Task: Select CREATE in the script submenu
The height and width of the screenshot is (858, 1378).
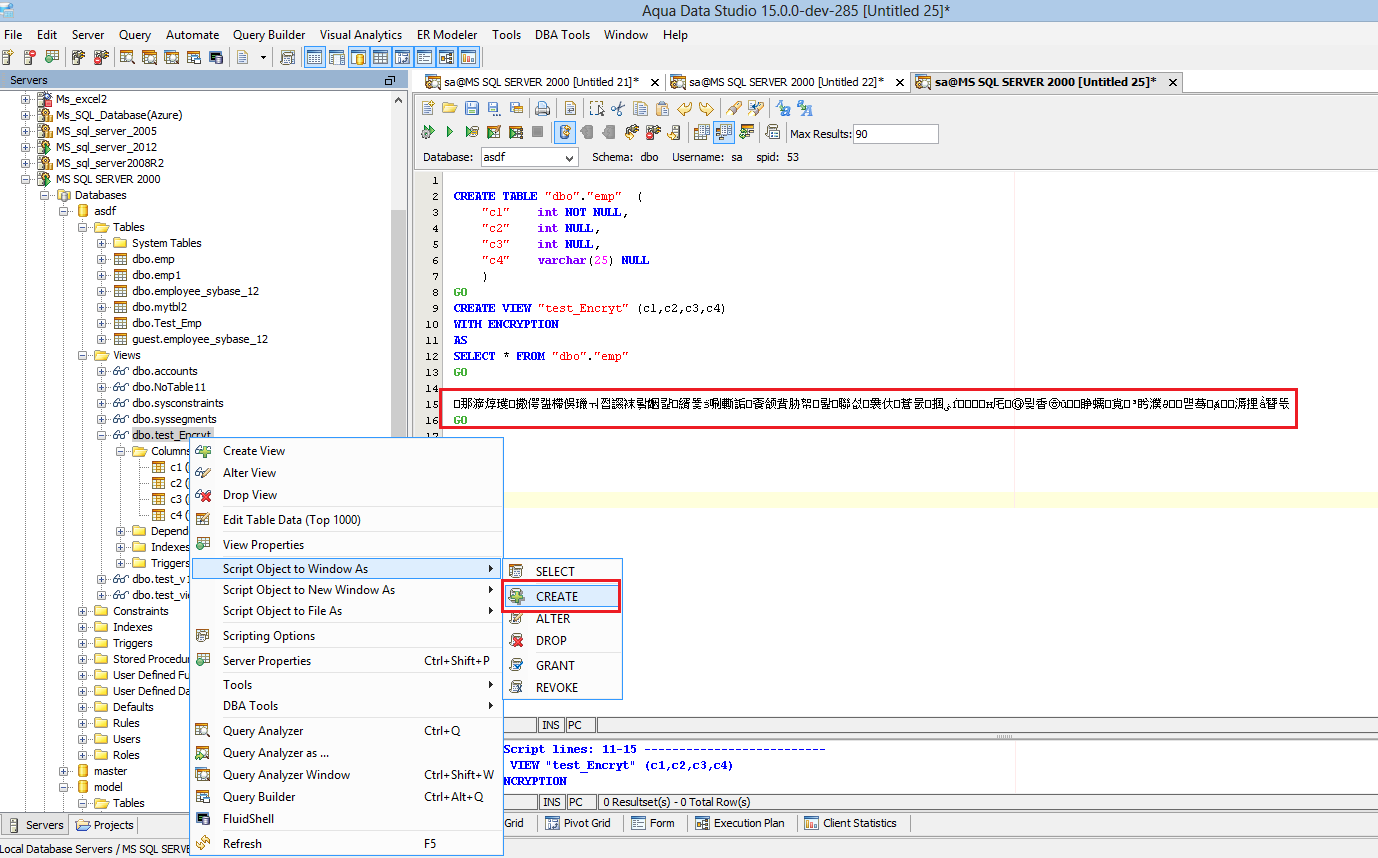Action: pos(562,596)
